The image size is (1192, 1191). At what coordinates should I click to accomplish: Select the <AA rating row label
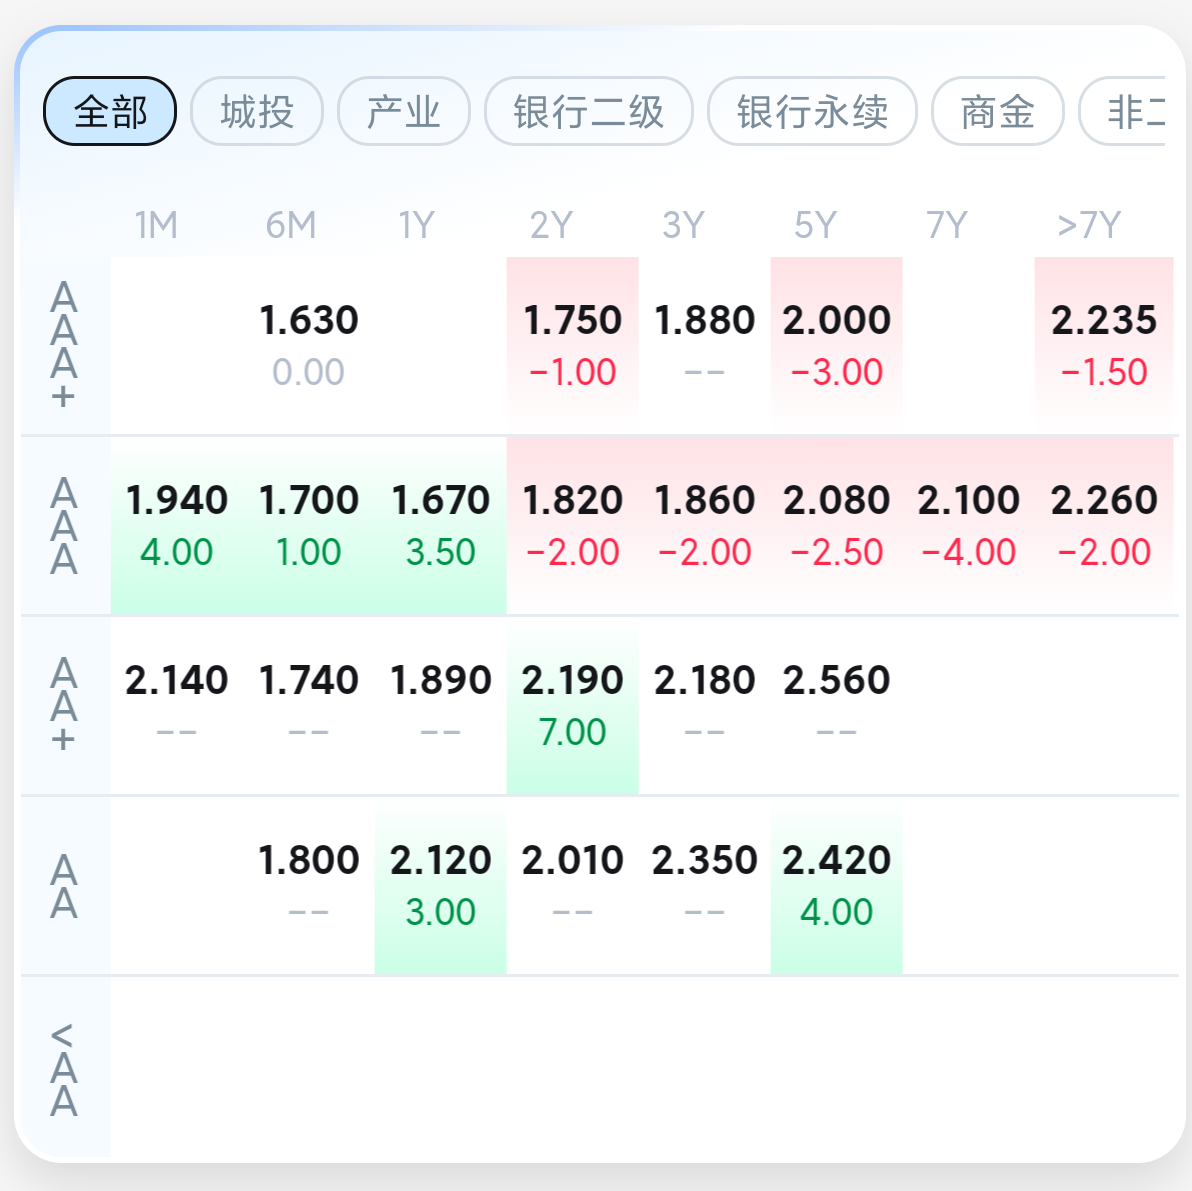coord(64,1069)
